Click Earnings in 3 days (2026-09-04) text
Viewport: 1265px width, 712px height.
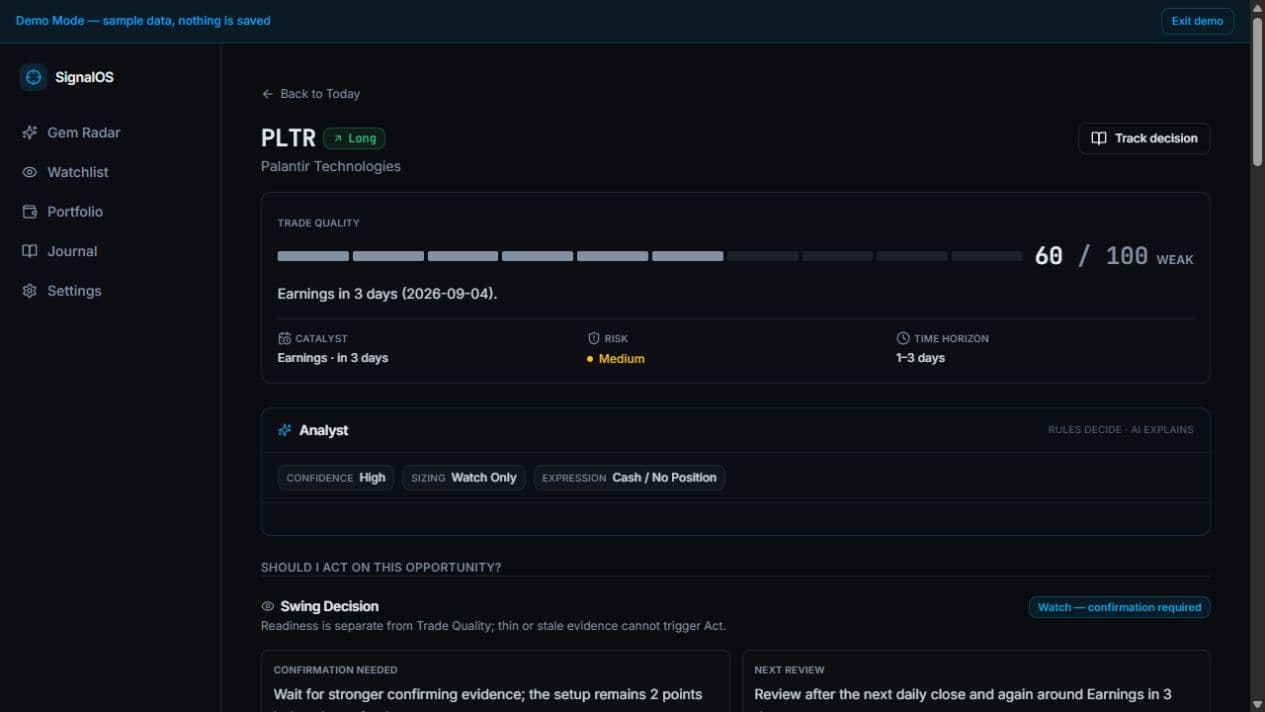click(387, 294)
